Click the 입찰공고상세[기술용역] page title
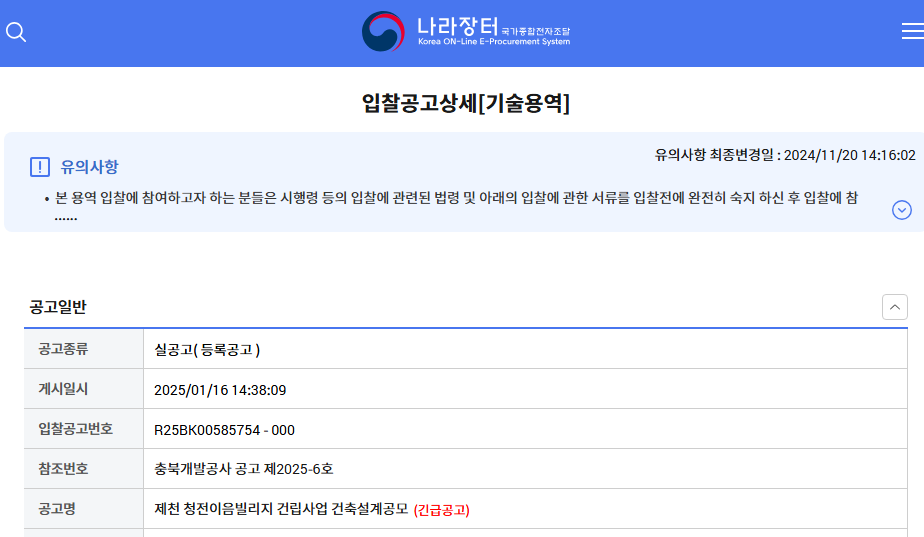The height and width of the screenshot is (537, 924). click(466, 103)
